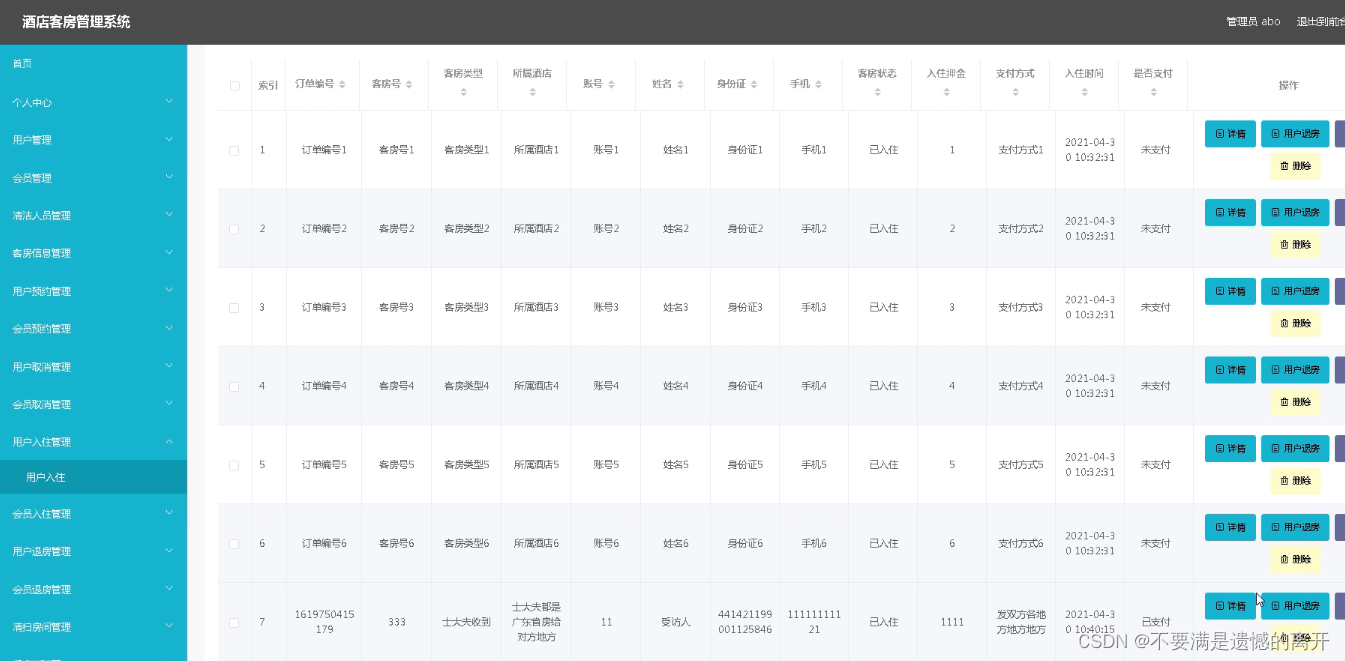This screenshot has width=1345, height=661.
Task: View 详情 for row 订单编号5
Action: pyautogui.click(x=1230, y=448)
